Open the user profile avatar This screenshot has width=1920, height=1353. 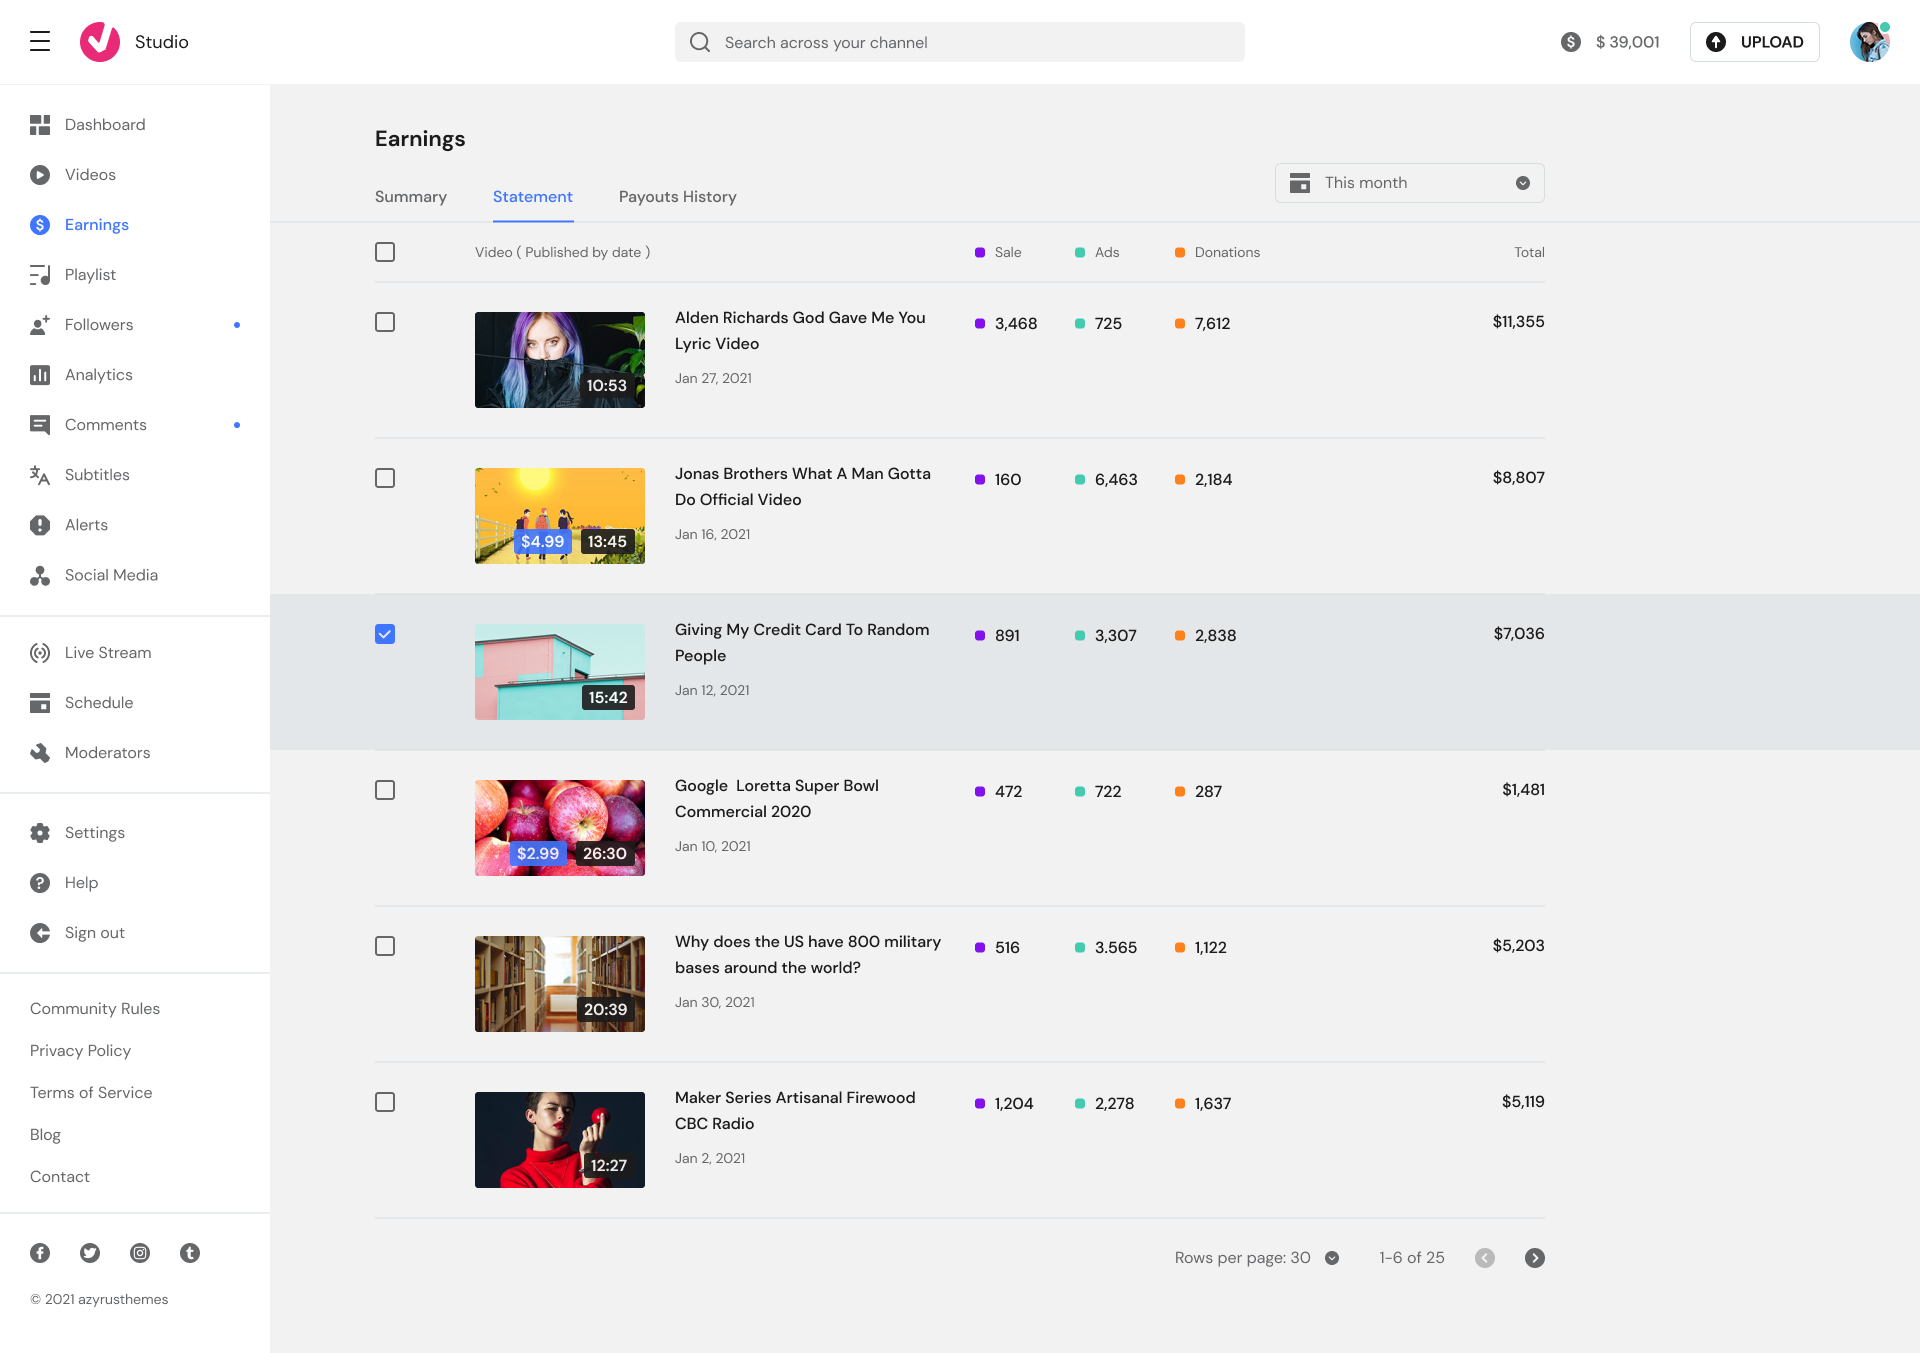click(1869, 42)
